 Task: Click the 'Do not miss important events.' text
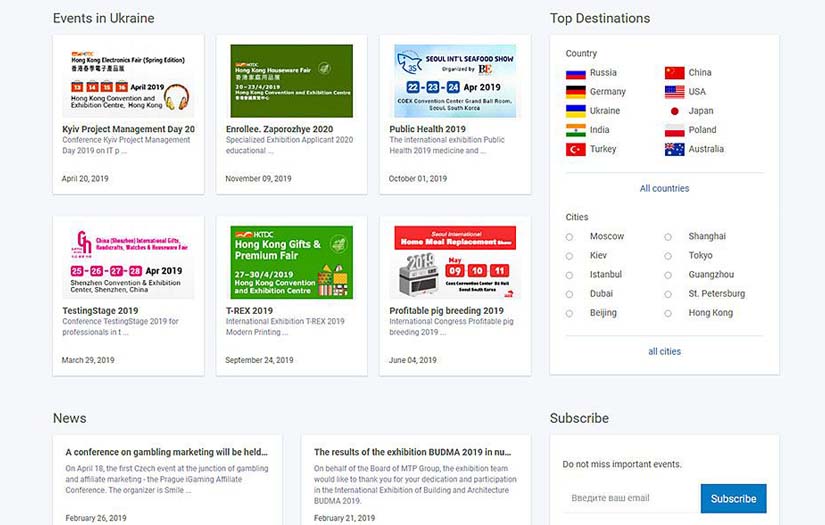[x=622, y=464]
